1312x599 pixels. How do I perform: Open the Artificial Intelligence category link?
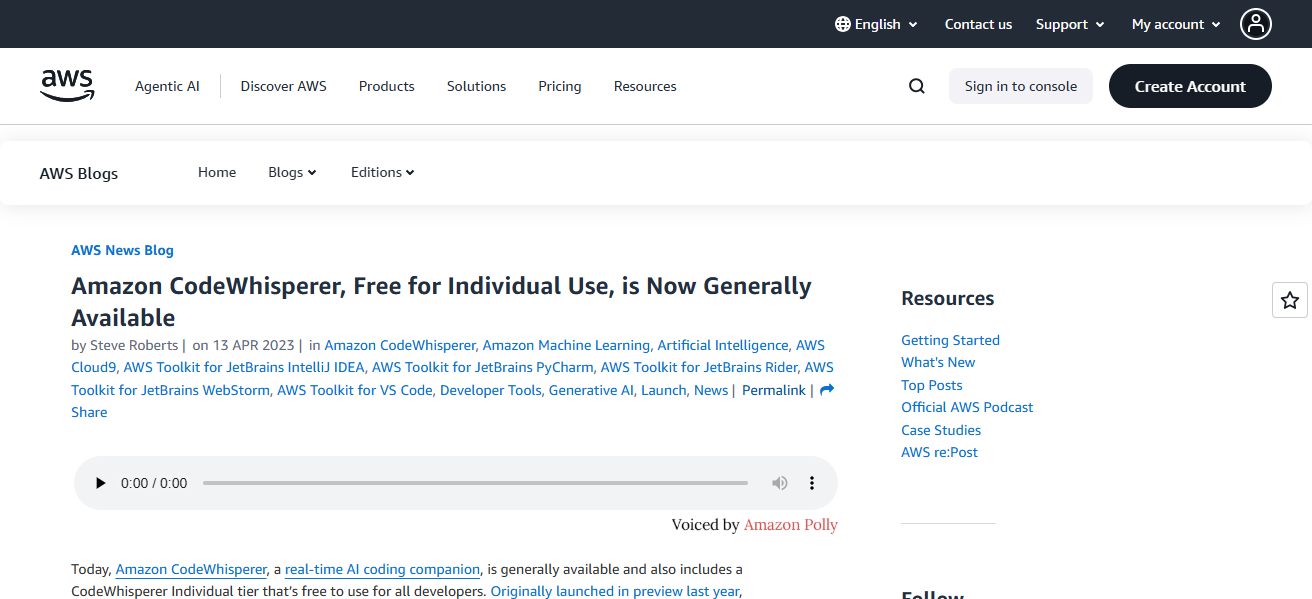(x=722, y=345)
